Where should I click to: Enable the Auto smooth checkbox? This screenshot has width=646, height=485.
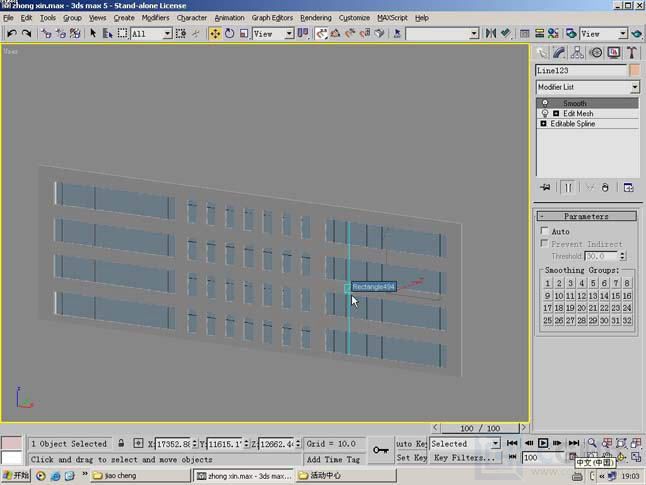click(x=544, y=230)
